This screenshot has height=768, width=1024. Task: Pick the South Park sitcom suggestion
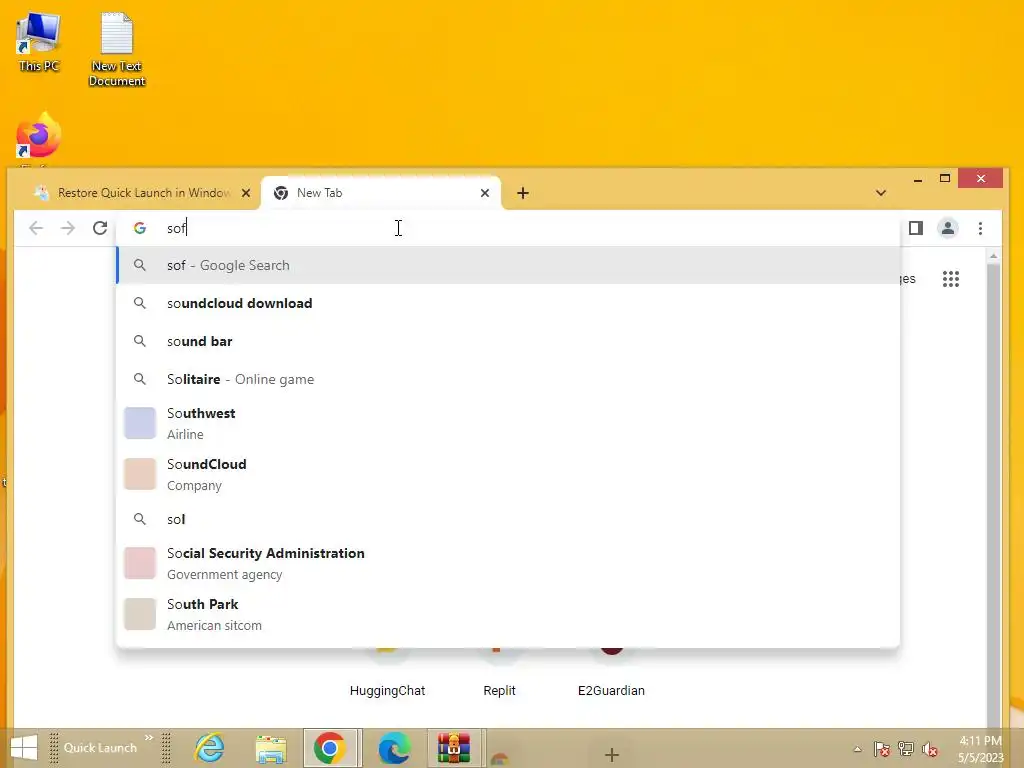[508, 614]
